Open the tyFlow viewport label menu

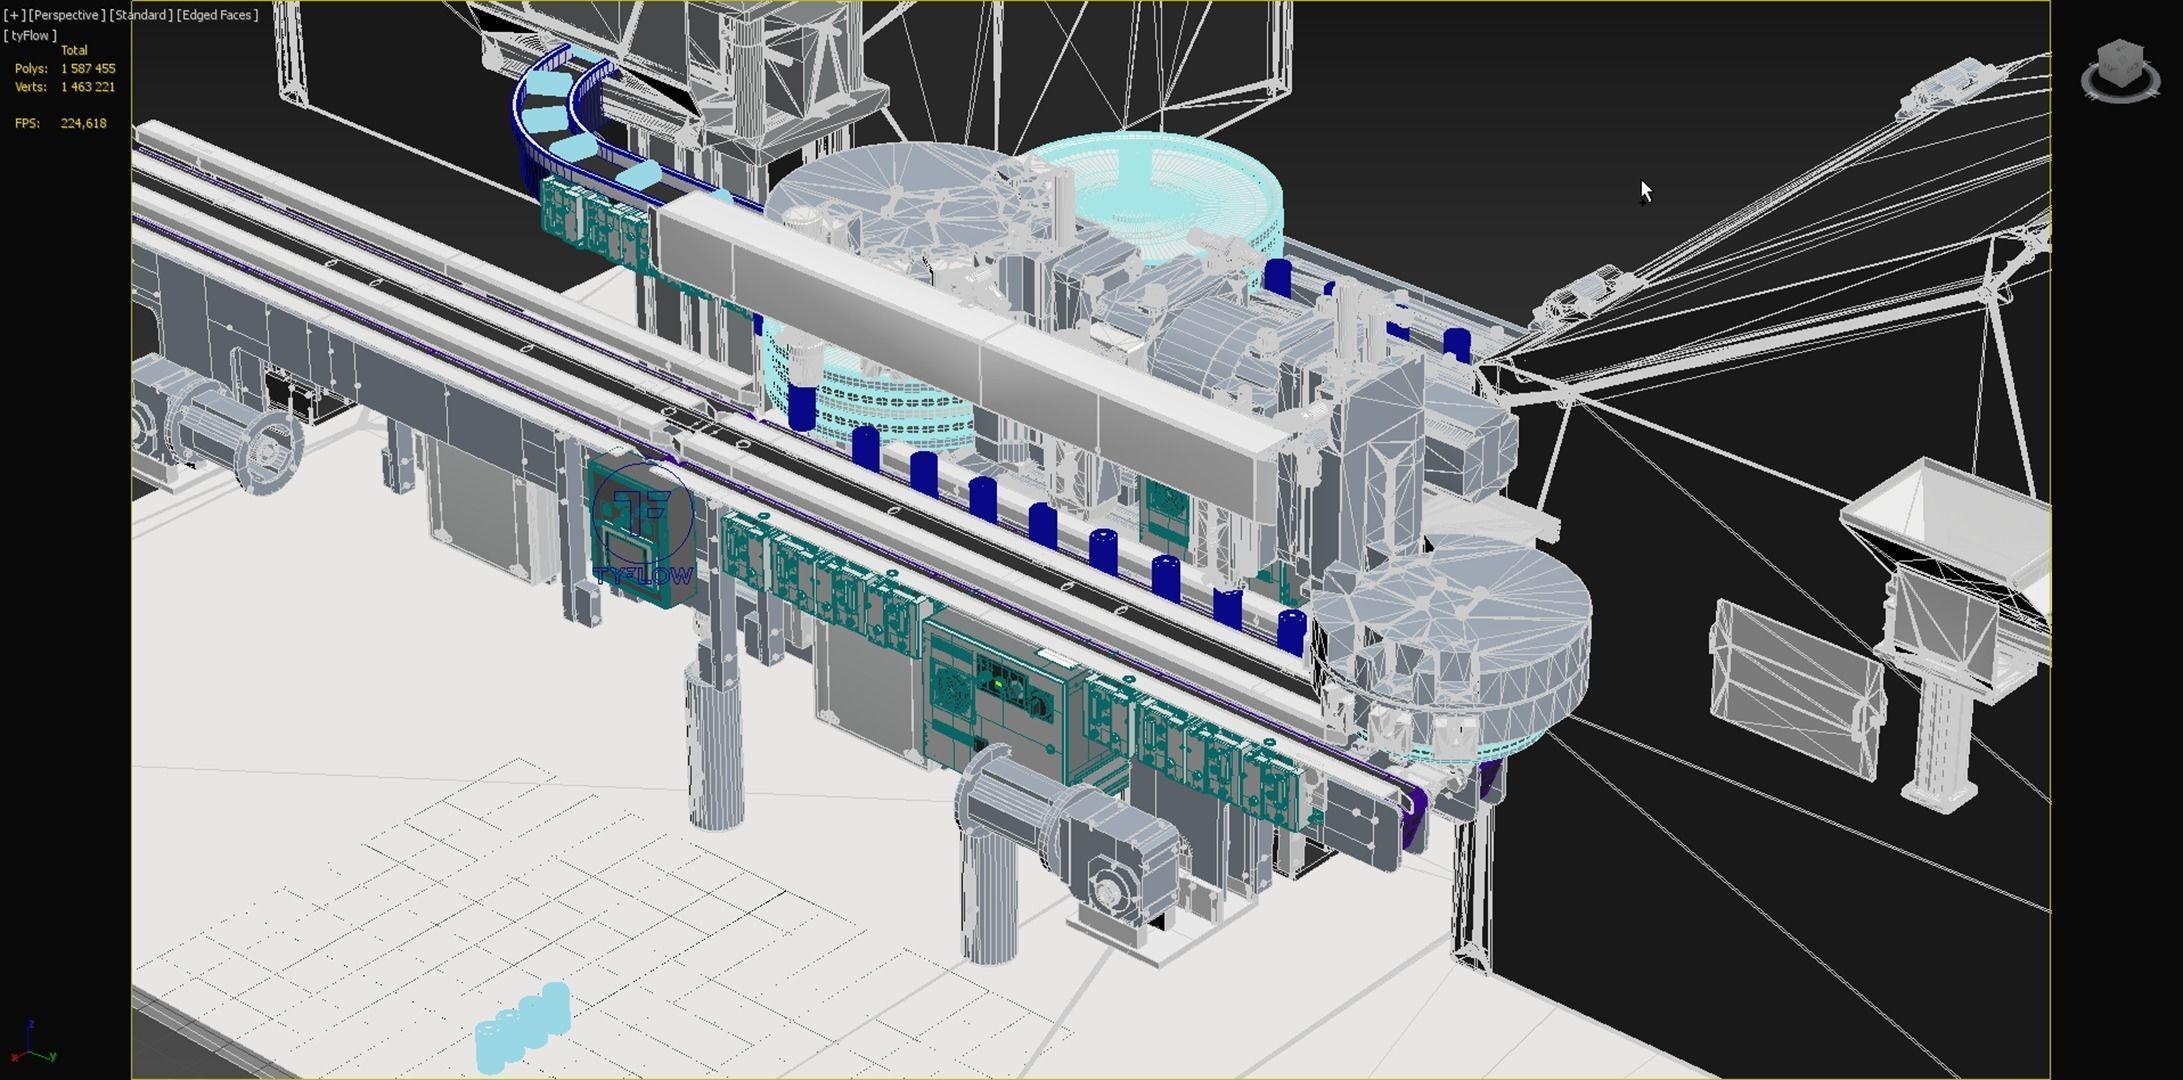[30, 35]
